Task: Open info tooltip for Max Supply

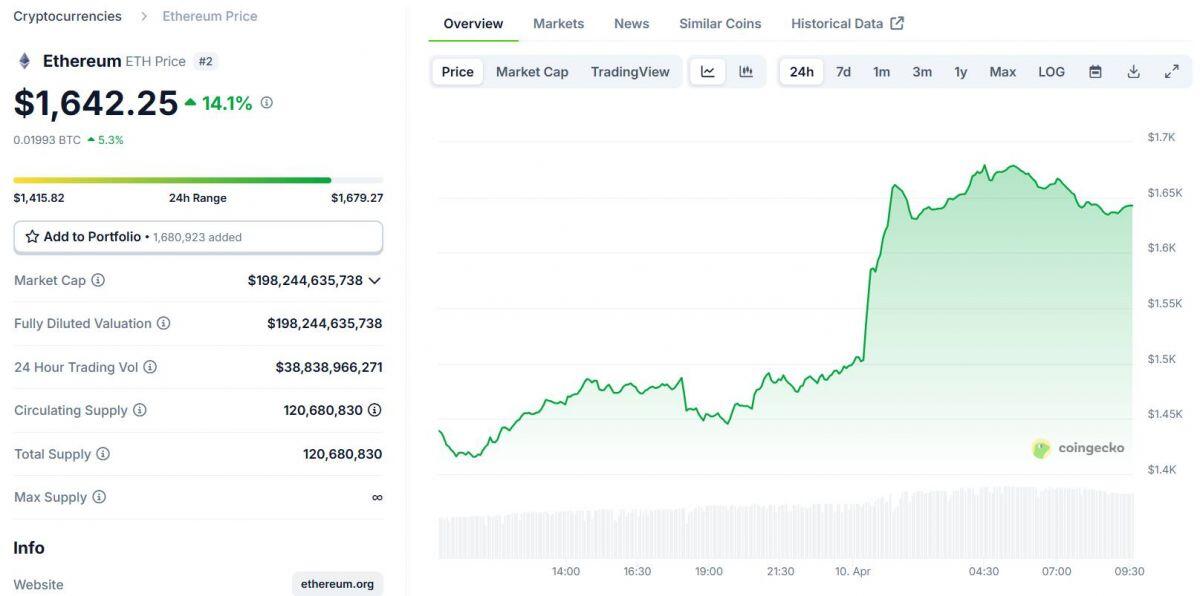Action: (99, 497)
